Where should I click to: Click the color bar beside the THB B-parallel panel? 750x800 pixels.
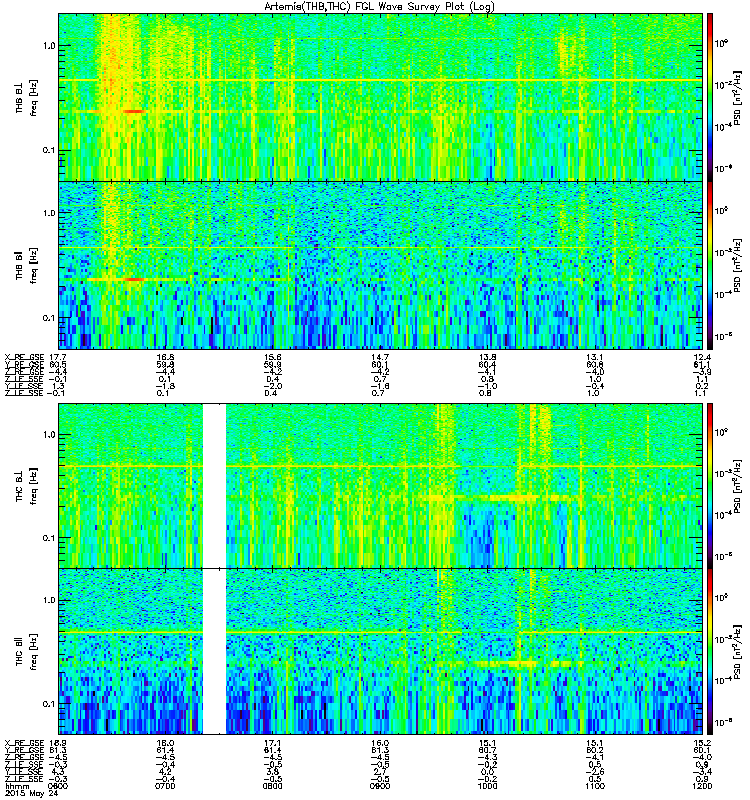tap(710, 265)
